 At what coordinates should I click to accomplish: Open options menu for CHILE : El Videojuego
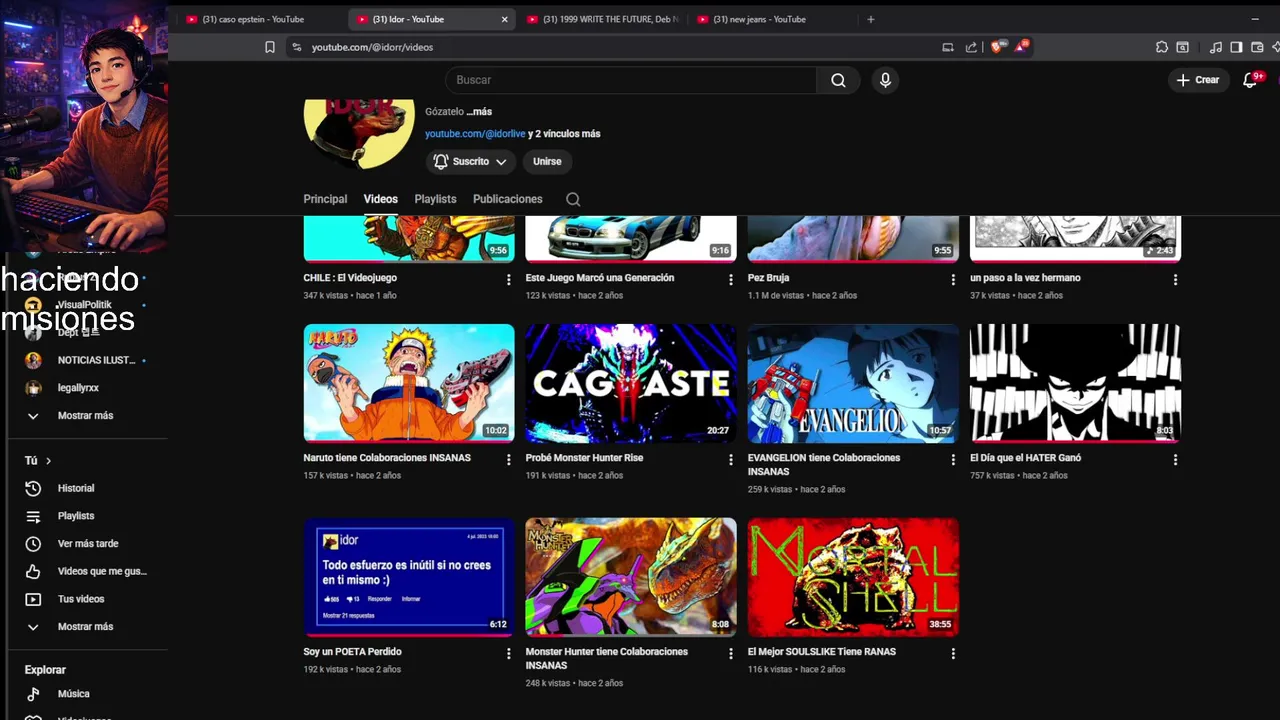(508, 280)
